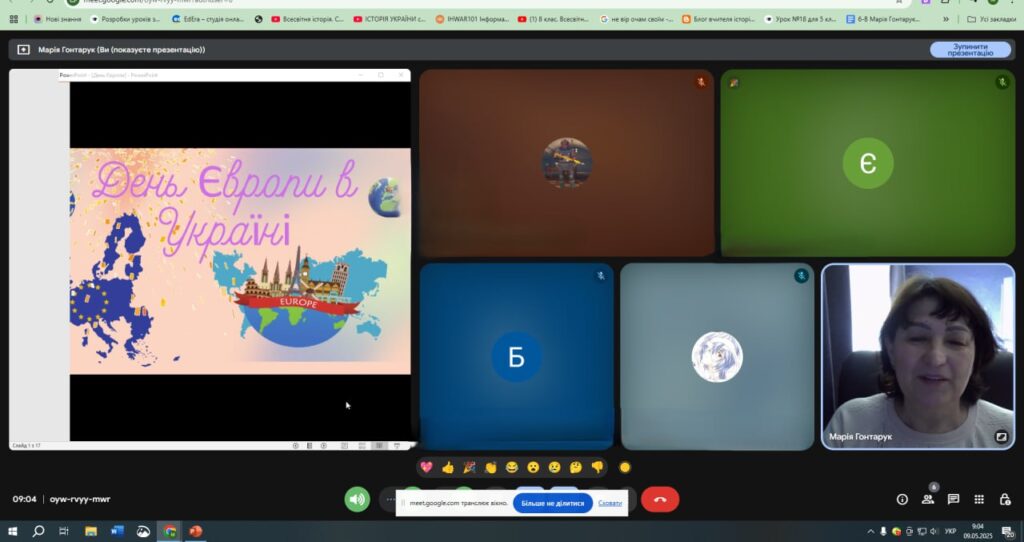Viewport: 1024px width, 542px height.
Task: Open Windows taskbar search
Action: 39,532
